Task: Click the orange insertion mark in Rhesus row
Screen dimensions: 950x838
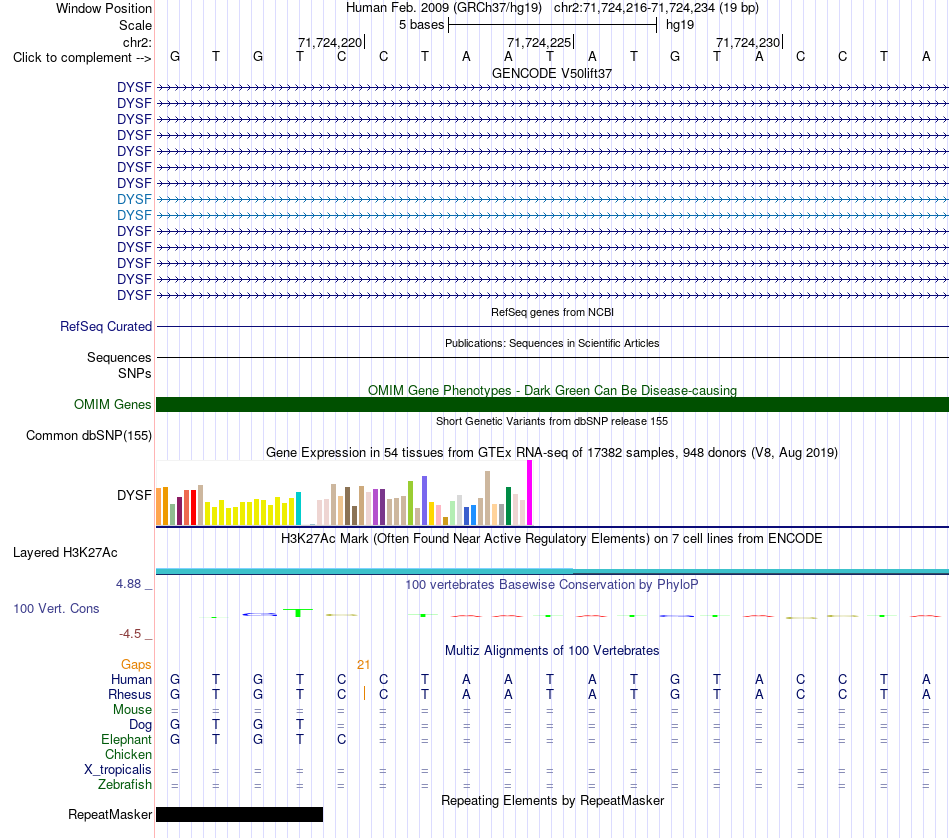Action: (364, 693)
